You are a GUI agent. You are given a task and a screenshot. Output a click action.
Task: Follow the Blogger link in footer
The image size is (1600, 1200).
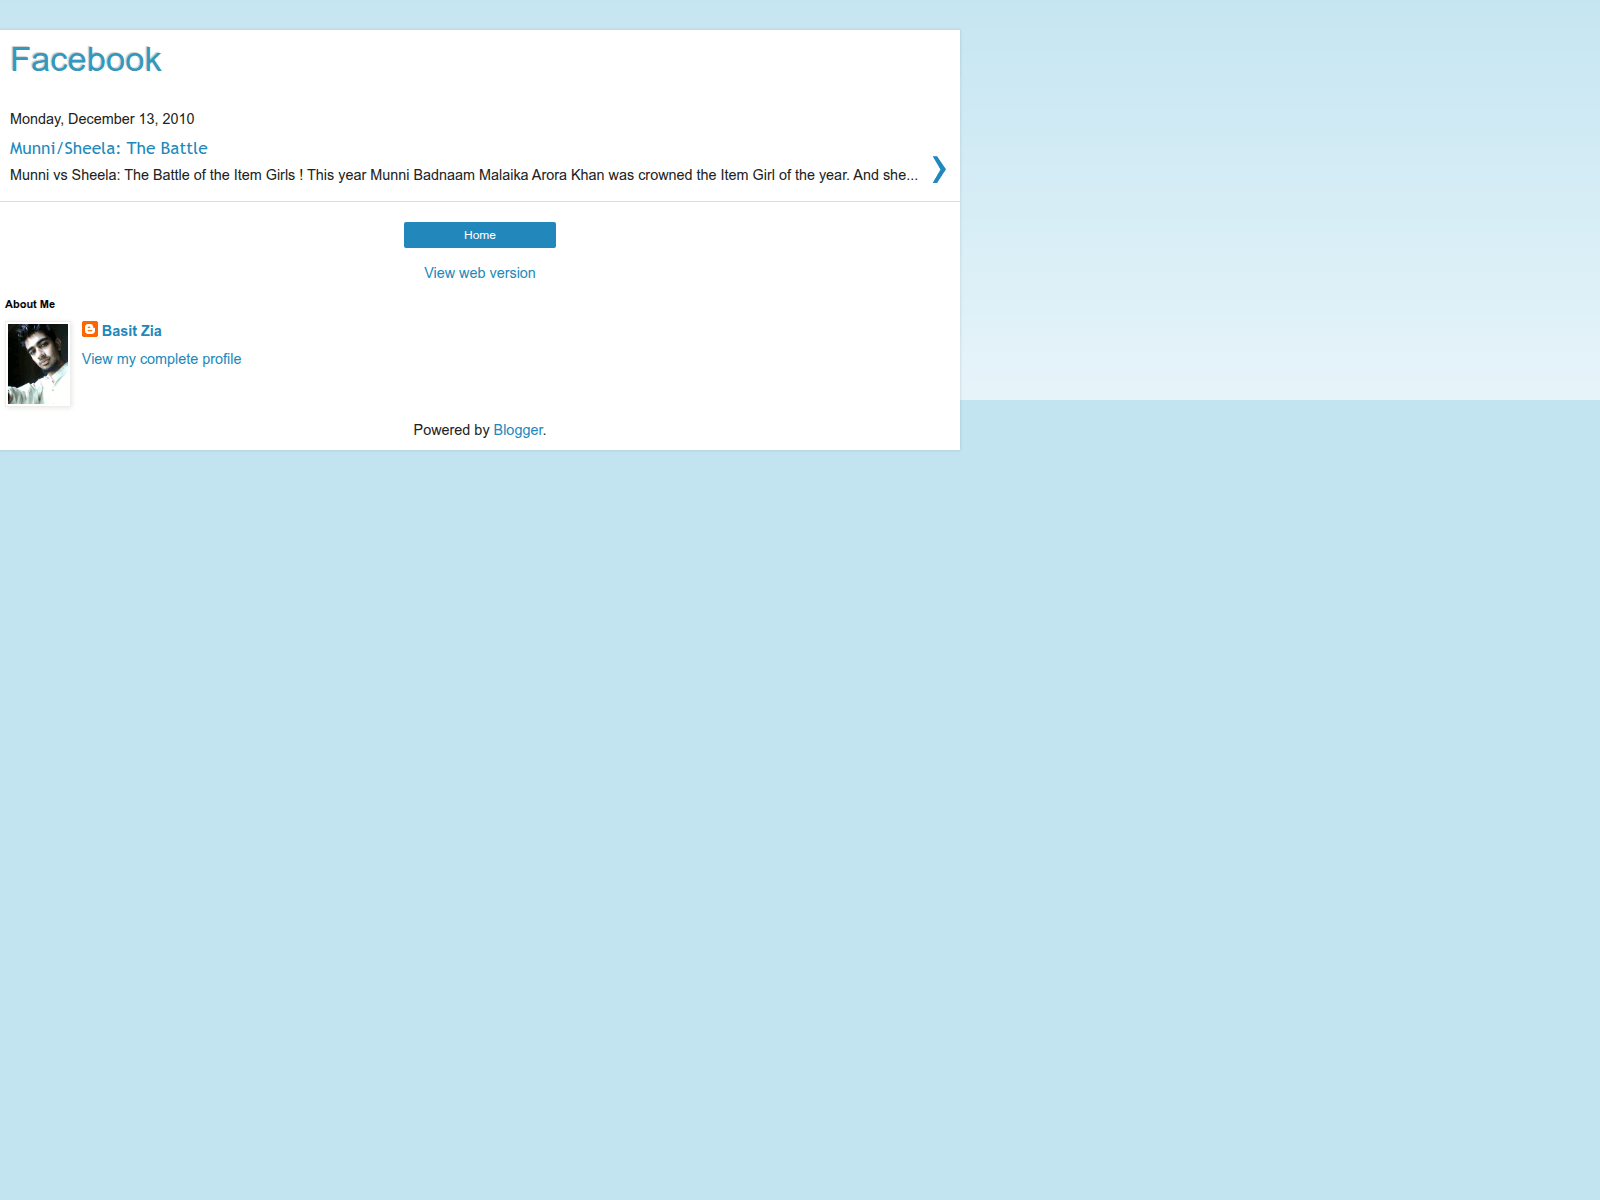click(x=518, y=430)
